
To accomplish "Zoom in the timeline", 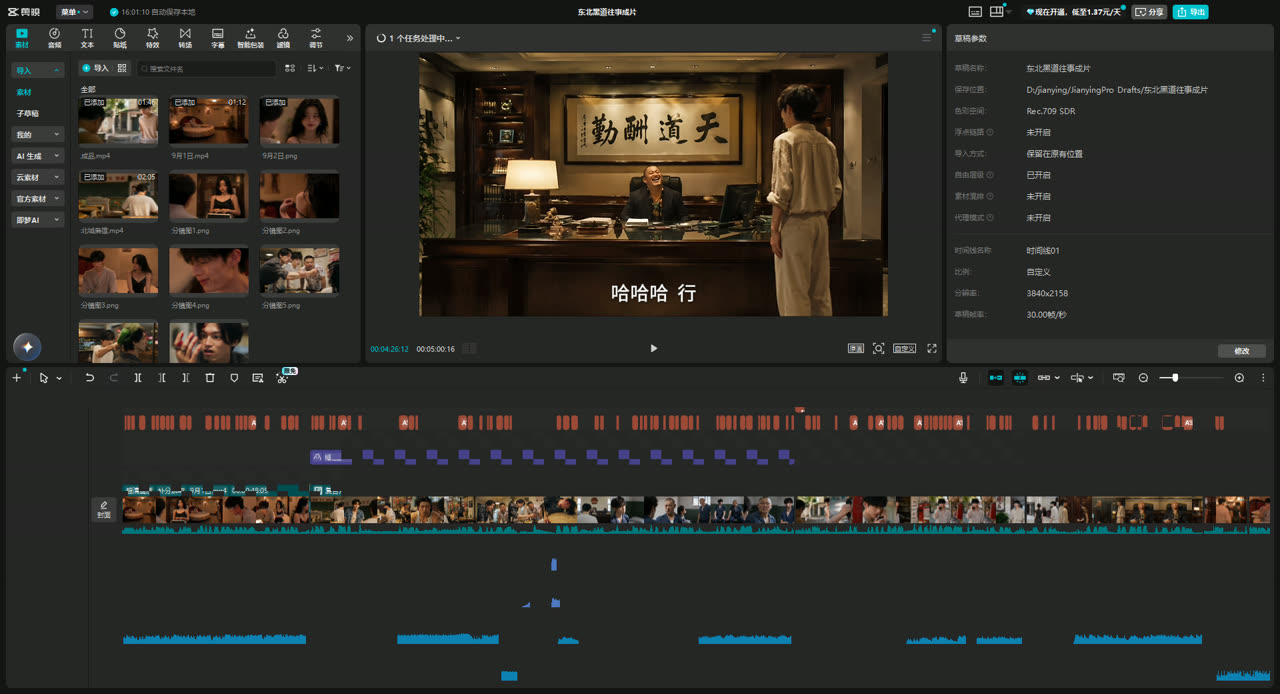I will pyautogui.click(x=1240, y=378).
